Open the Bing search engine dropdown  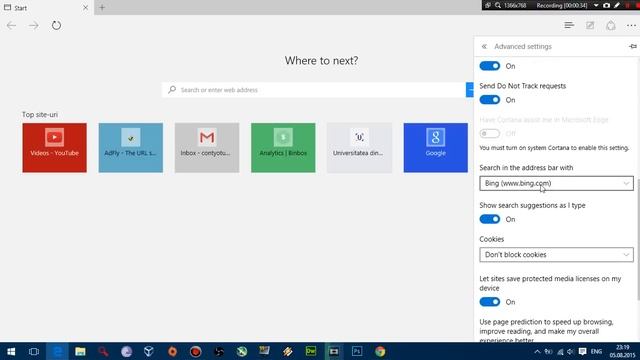tap(556, 183)
